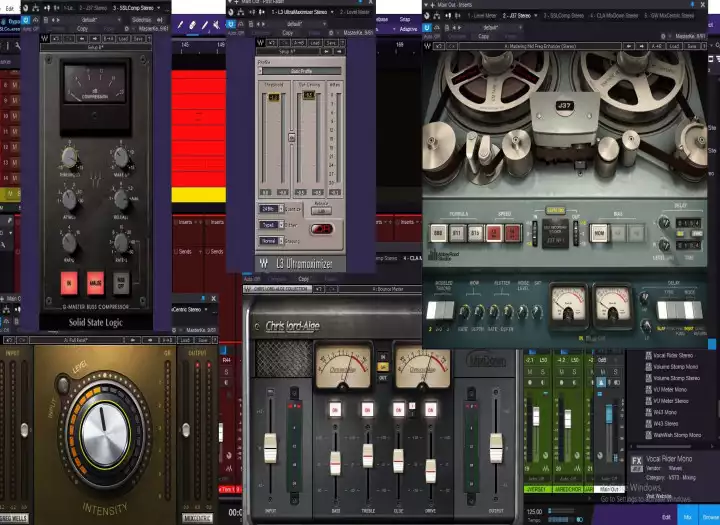720x525 pixels.
Task: Solo the Main Out mixer channel
Action: coord(615,372)
